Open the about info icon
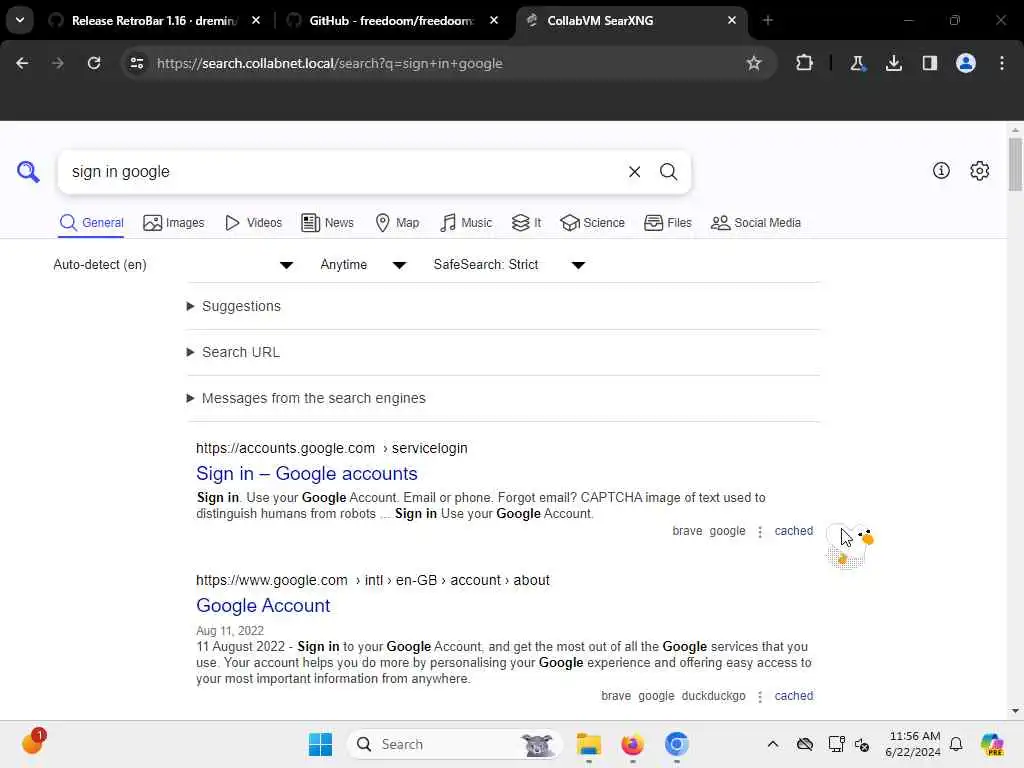Screen dimensions: 1024x768 (x=941, y=170)
